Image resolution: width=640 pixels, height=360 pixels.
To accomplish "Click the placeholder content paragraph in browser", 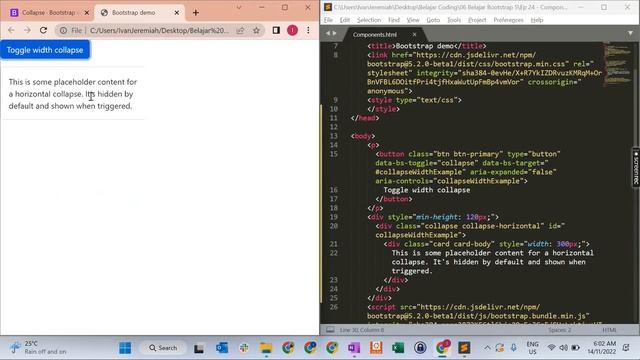I will [73, 94].
